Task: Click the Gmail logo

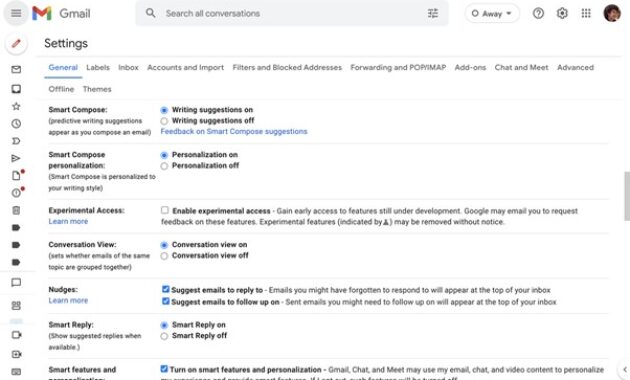Action: [x=61, y=13]
